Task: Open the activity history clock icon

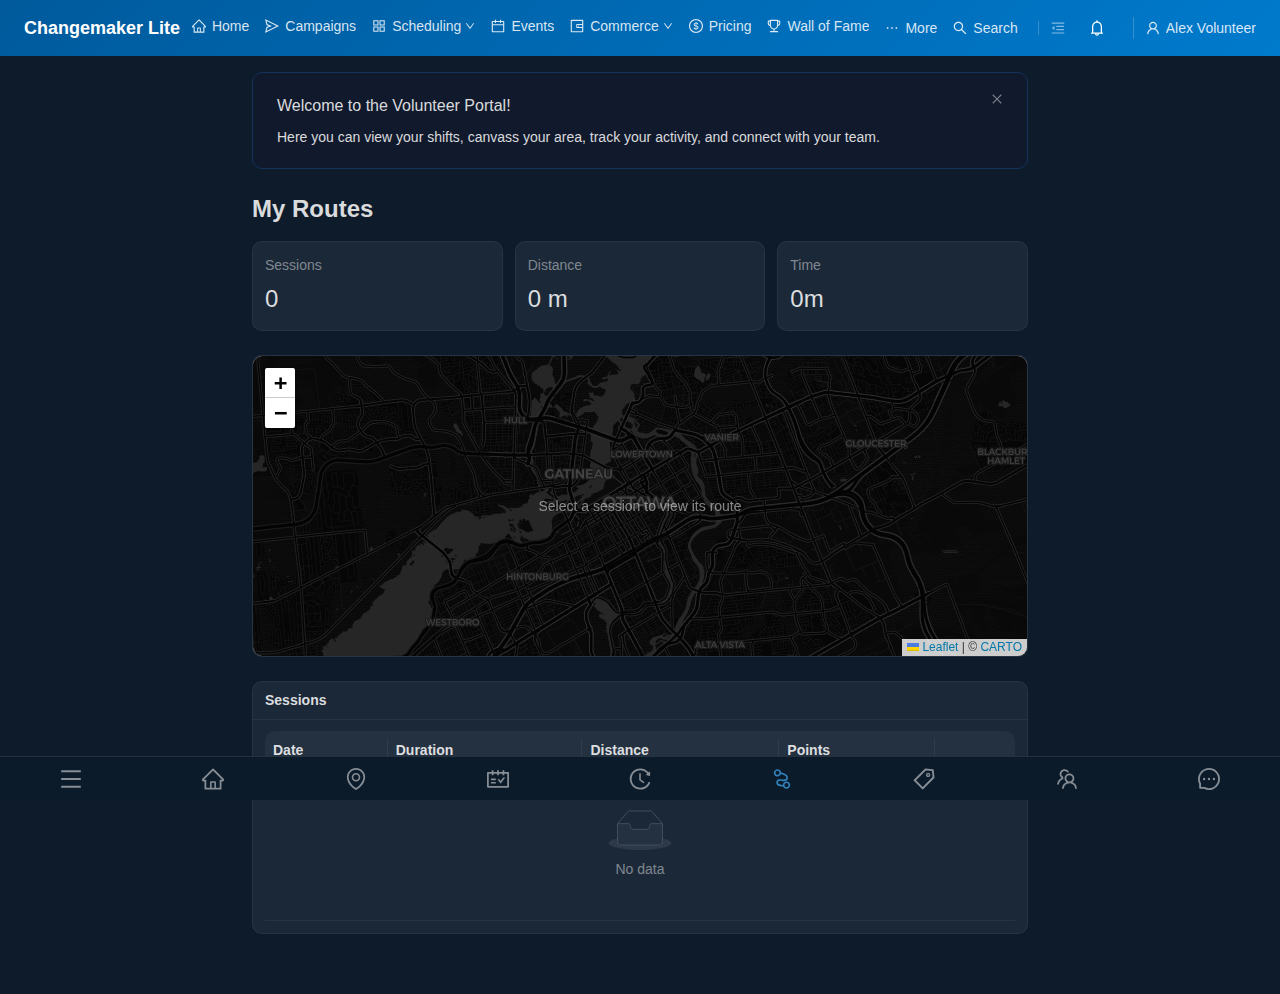Action: click(x=640, y=779)
